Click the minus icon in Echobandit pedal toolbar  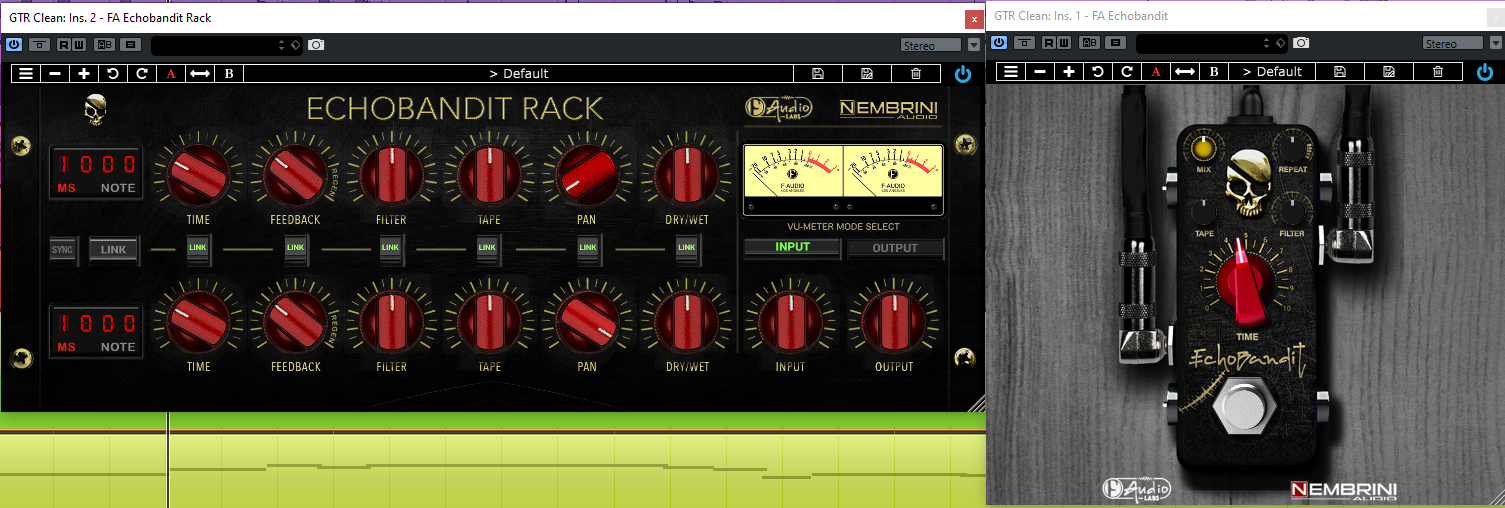tap(1040, 71)
